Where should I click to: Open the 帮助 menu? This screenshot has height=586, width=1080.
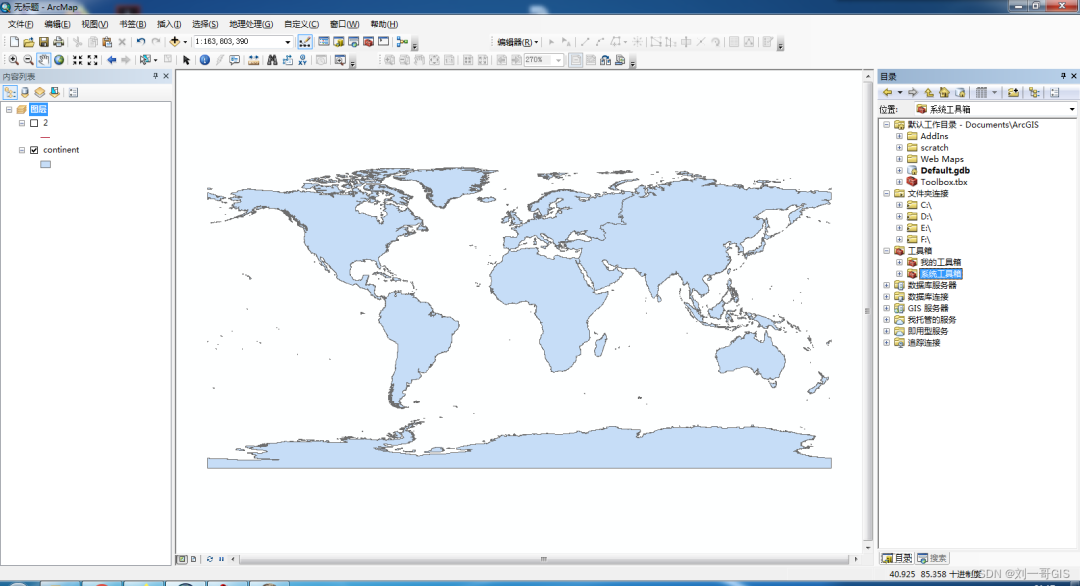coord(384,24)
